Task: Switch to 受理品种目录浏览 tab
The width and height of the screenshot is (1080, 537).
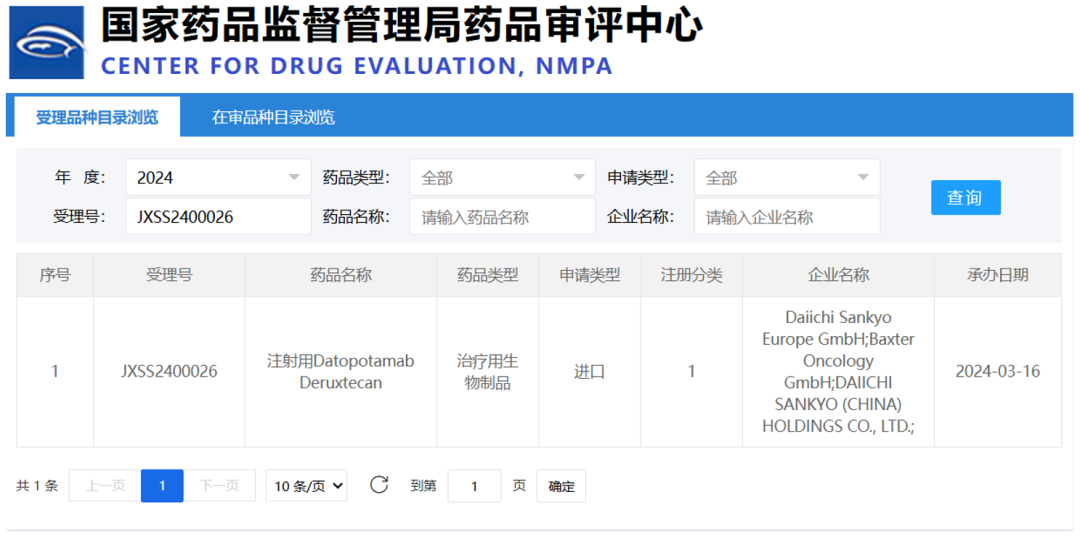Action: click(97, 117)
